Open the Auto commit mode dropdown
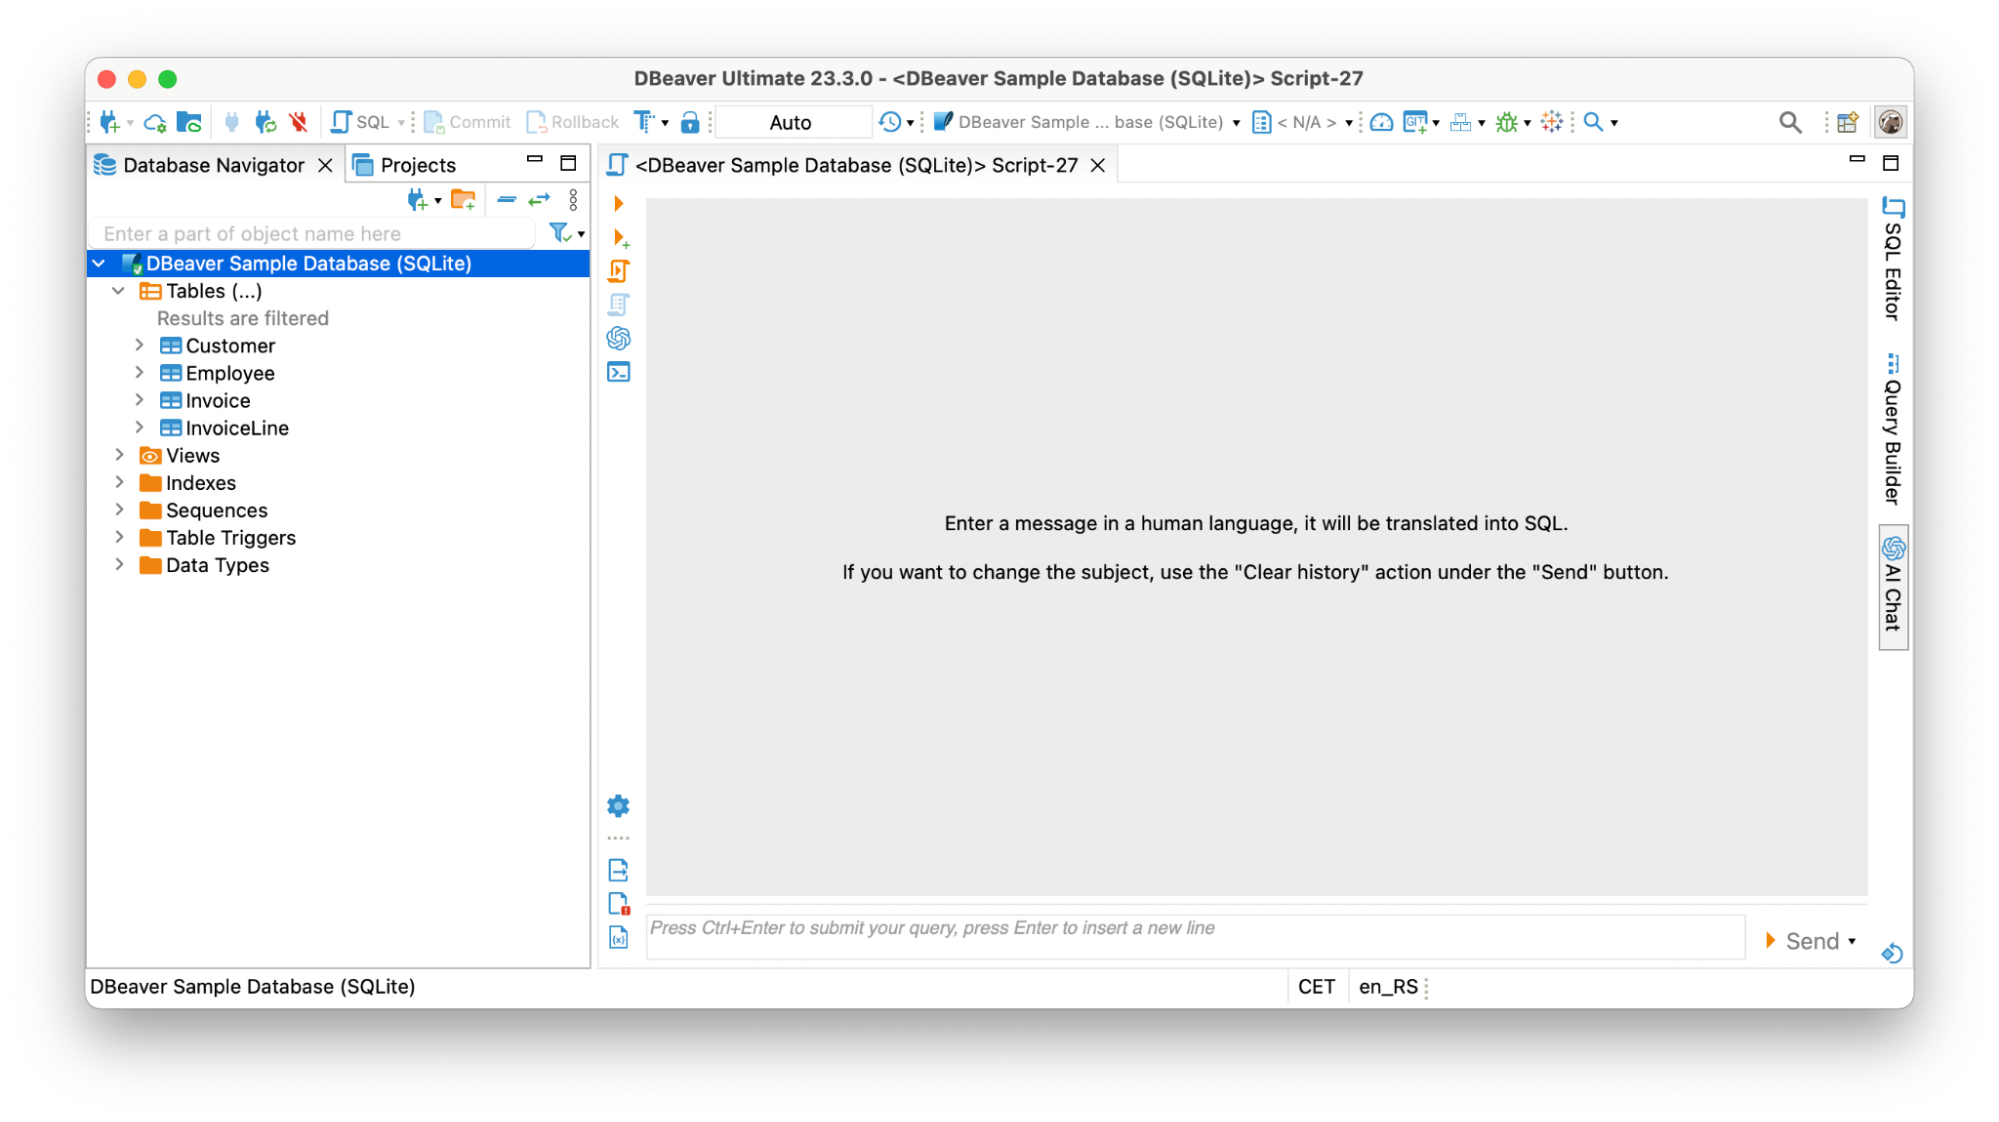 click(792, 121)
